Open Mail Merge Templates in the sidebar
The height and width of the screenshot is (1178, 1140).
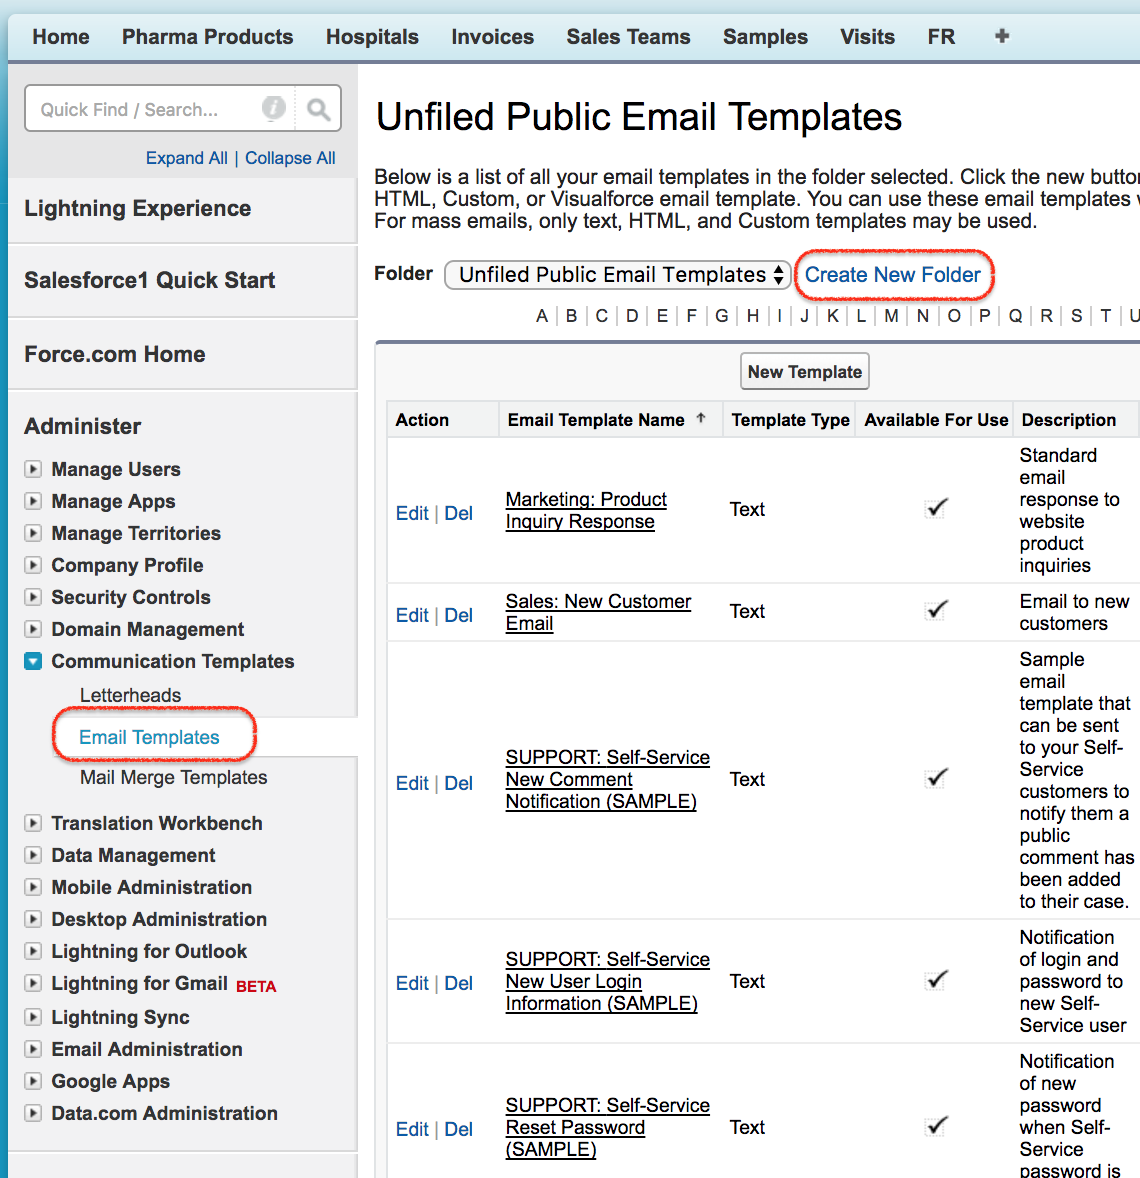174,777
